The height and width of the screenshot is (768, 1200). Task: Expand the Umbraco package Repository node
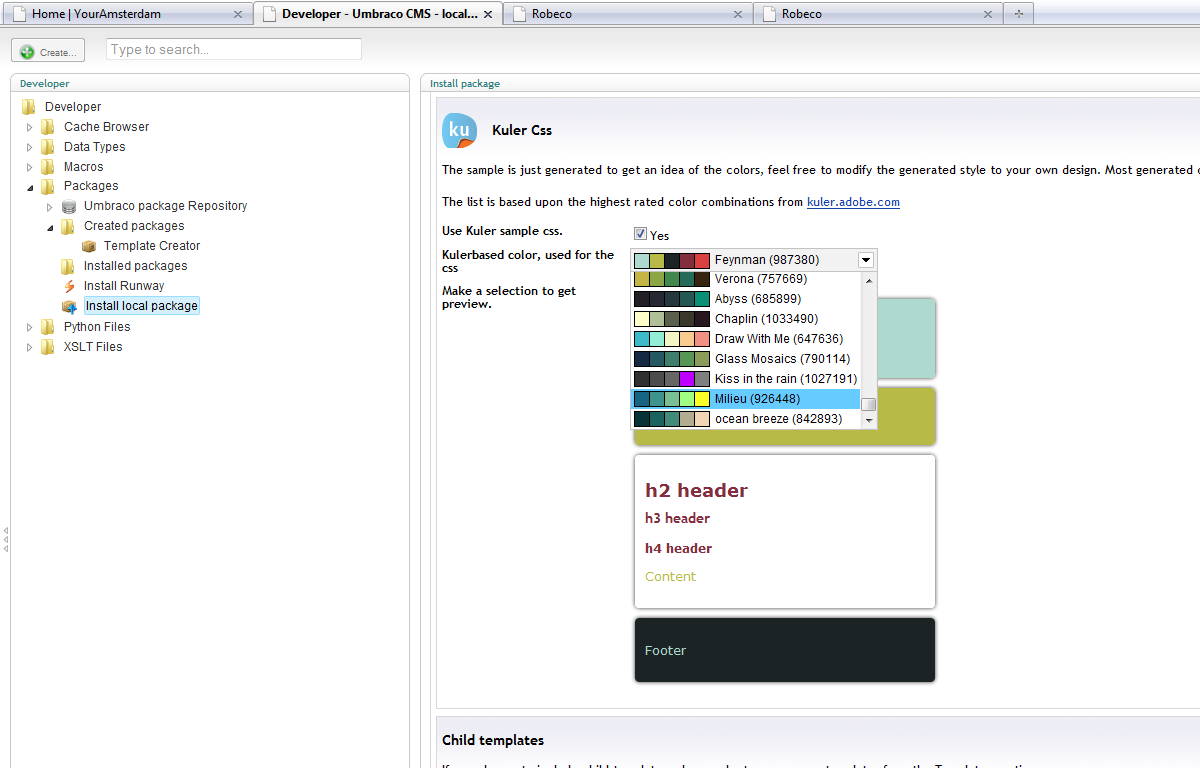(x=50, y=207)
